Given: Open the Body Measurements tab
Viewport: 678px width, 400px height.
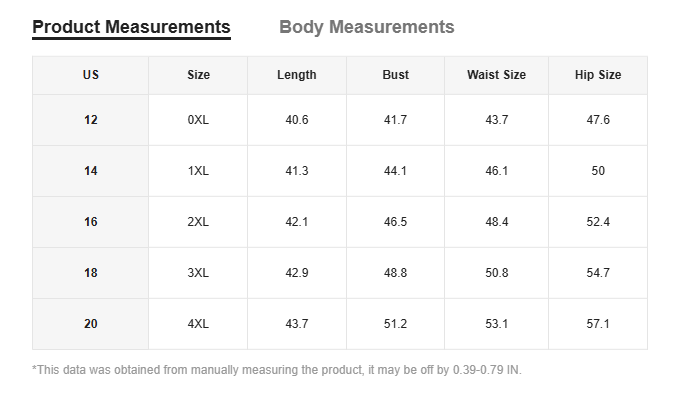Looking at the screenshot, I should pos(366,27).
